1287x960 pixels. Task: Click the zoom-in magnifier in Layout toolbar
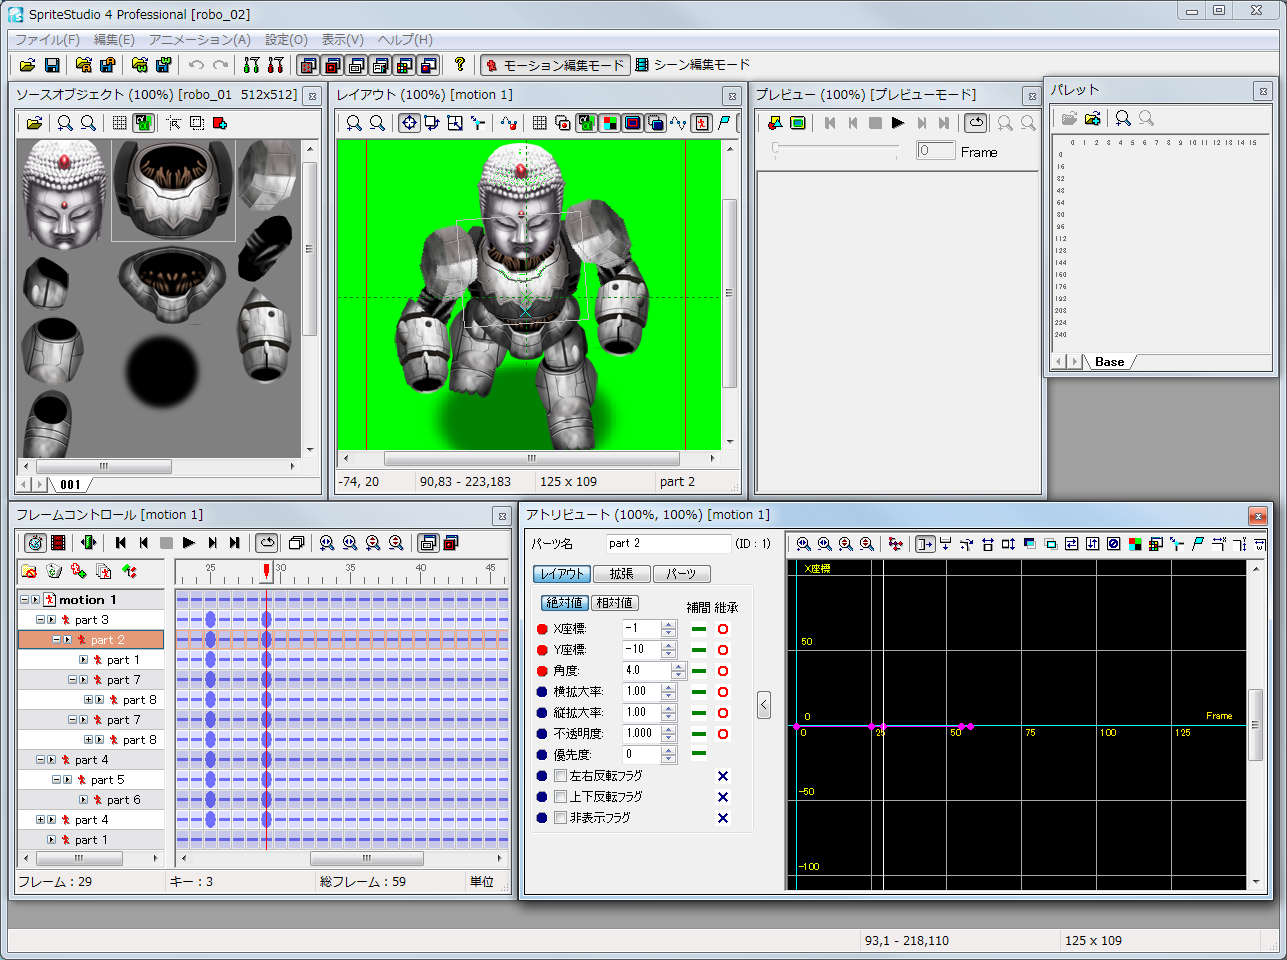354,123
